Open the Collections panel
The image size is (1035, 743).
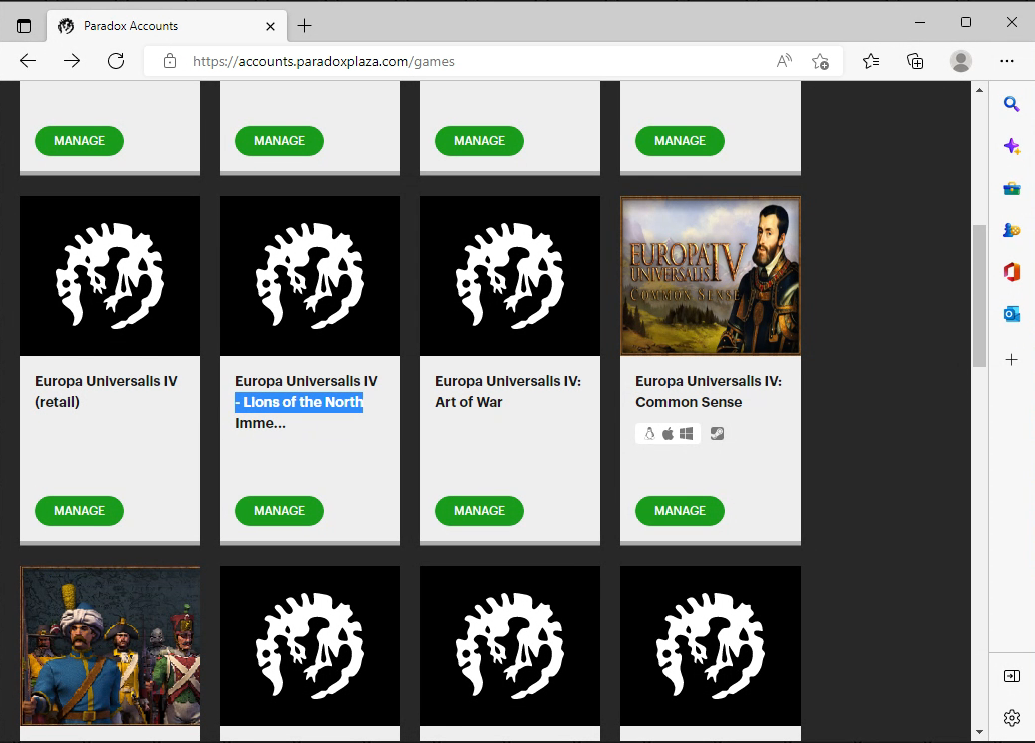tap(915, 61)
